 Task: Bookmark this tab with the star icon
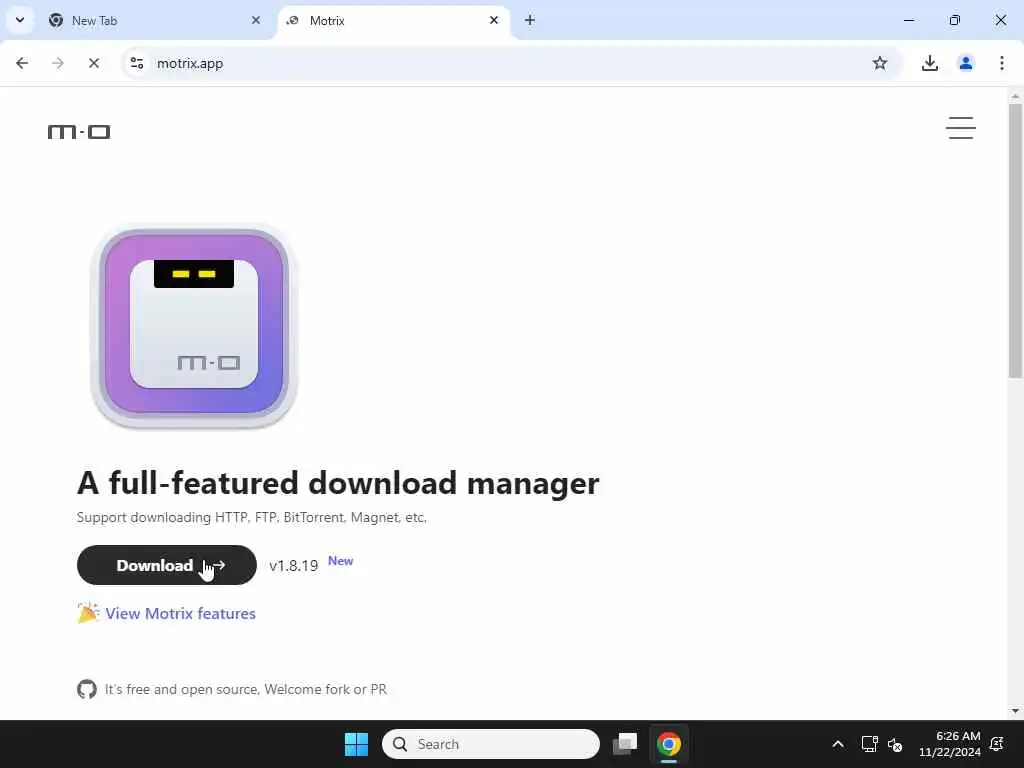click(x=880, y=63)
